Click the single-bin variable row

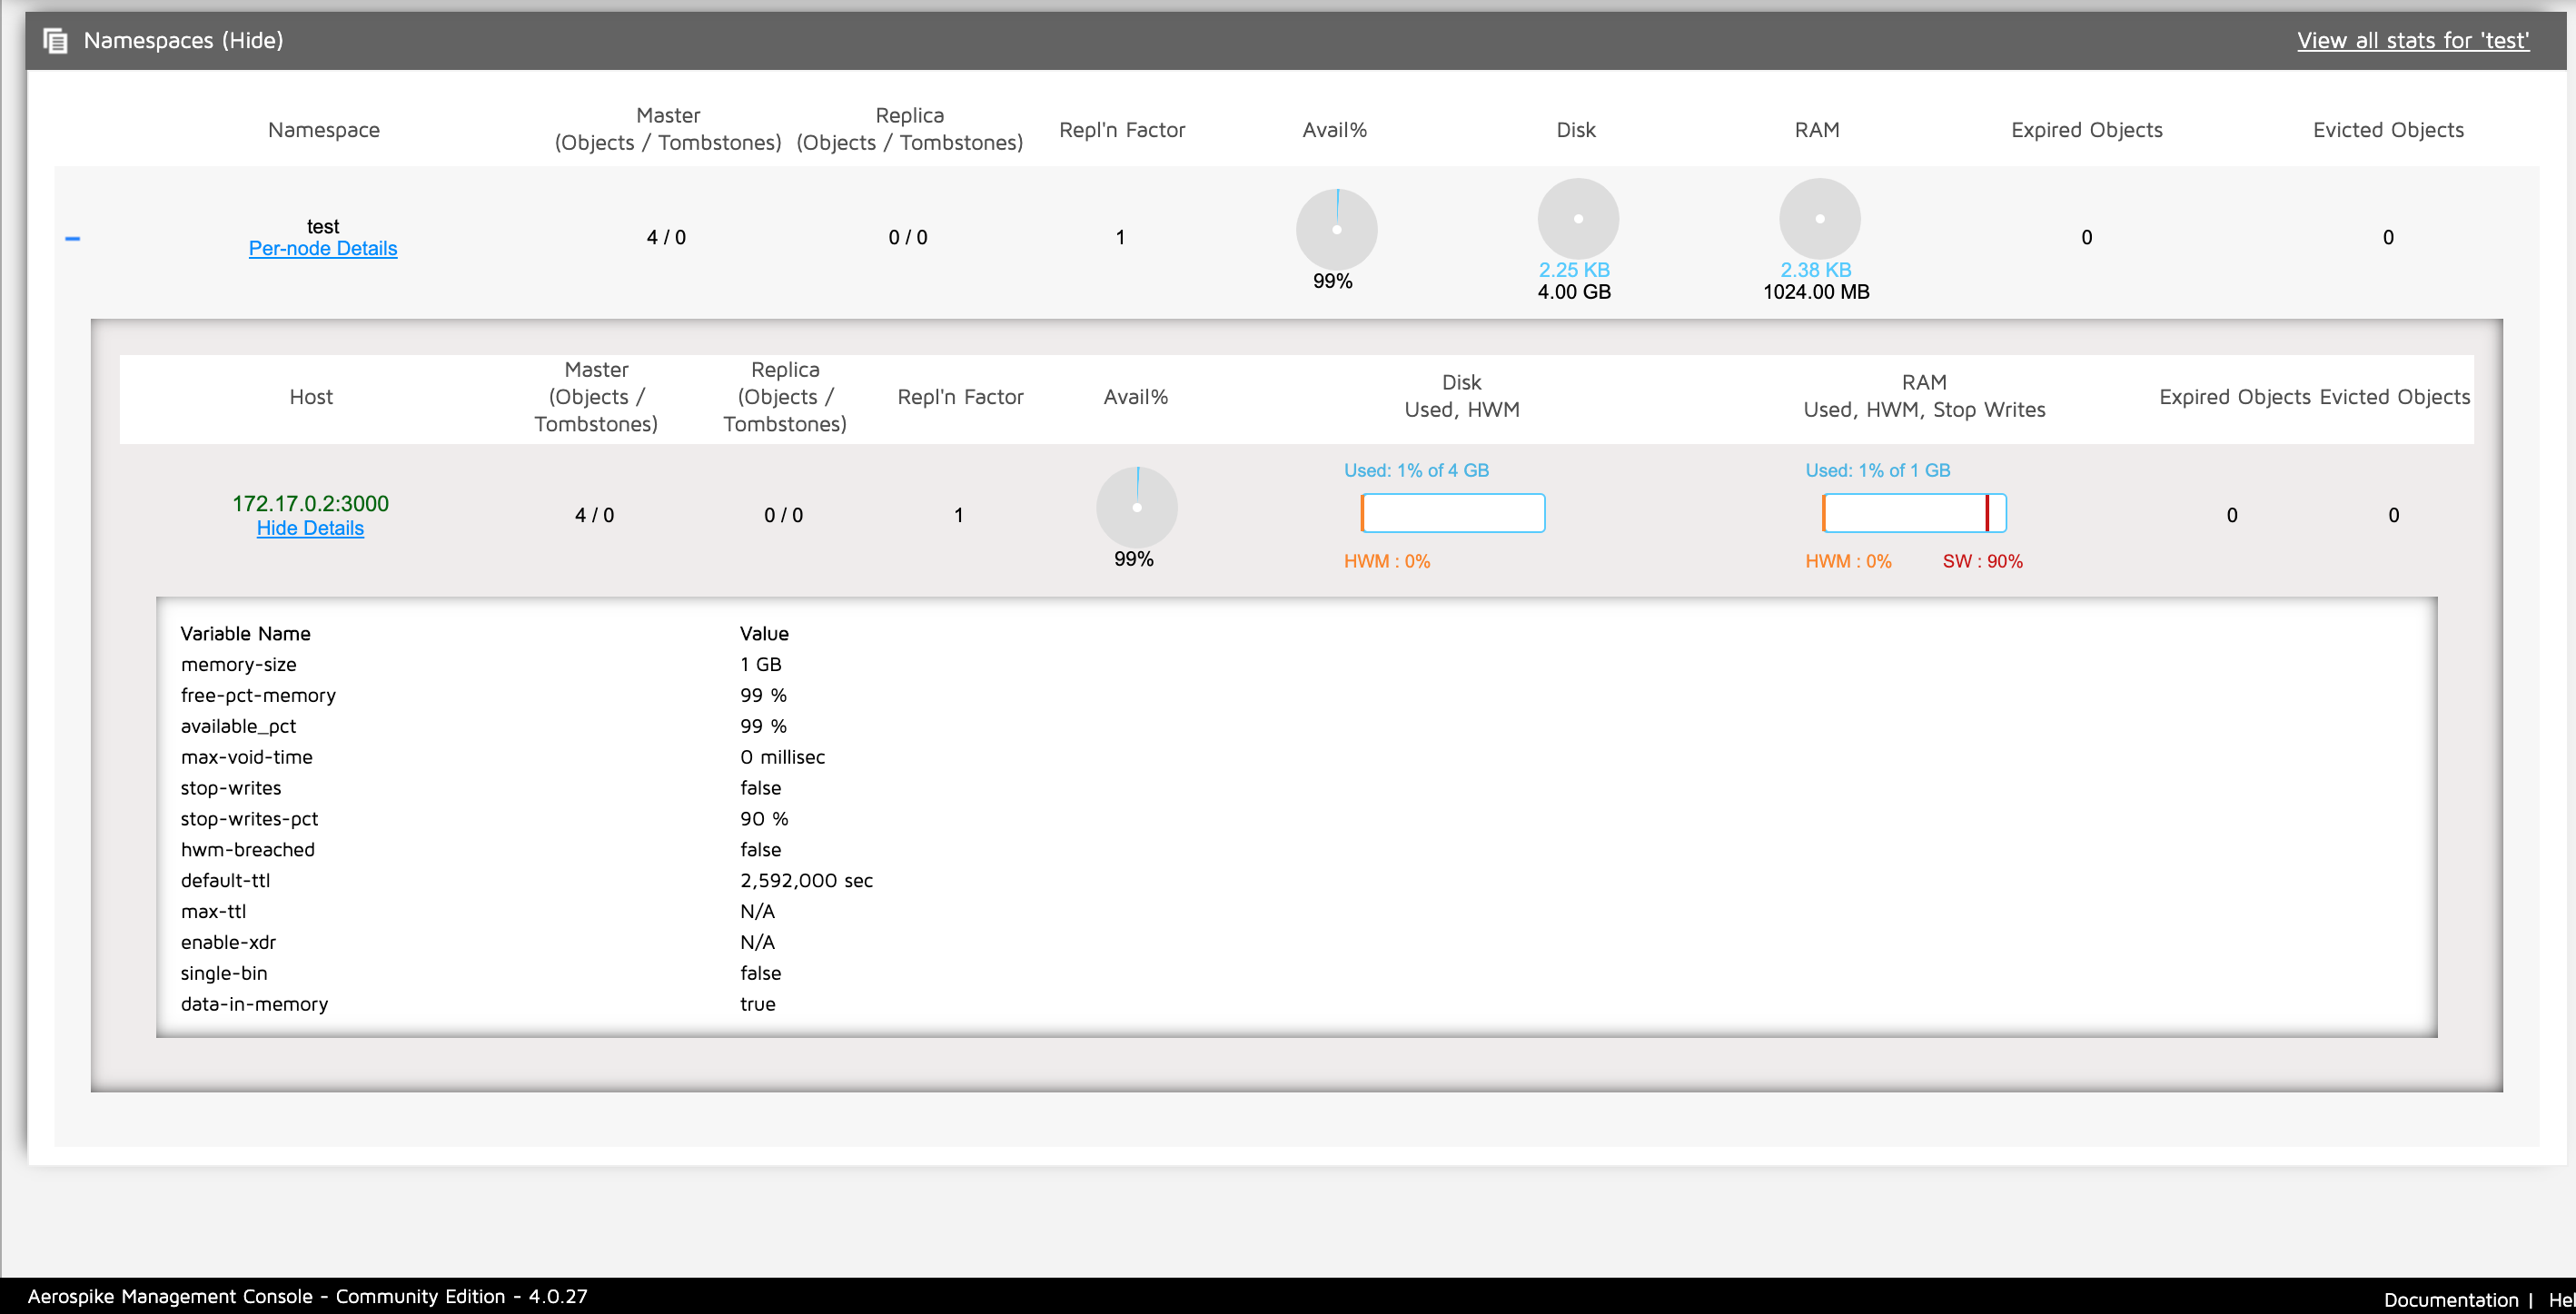(1296, 973)
